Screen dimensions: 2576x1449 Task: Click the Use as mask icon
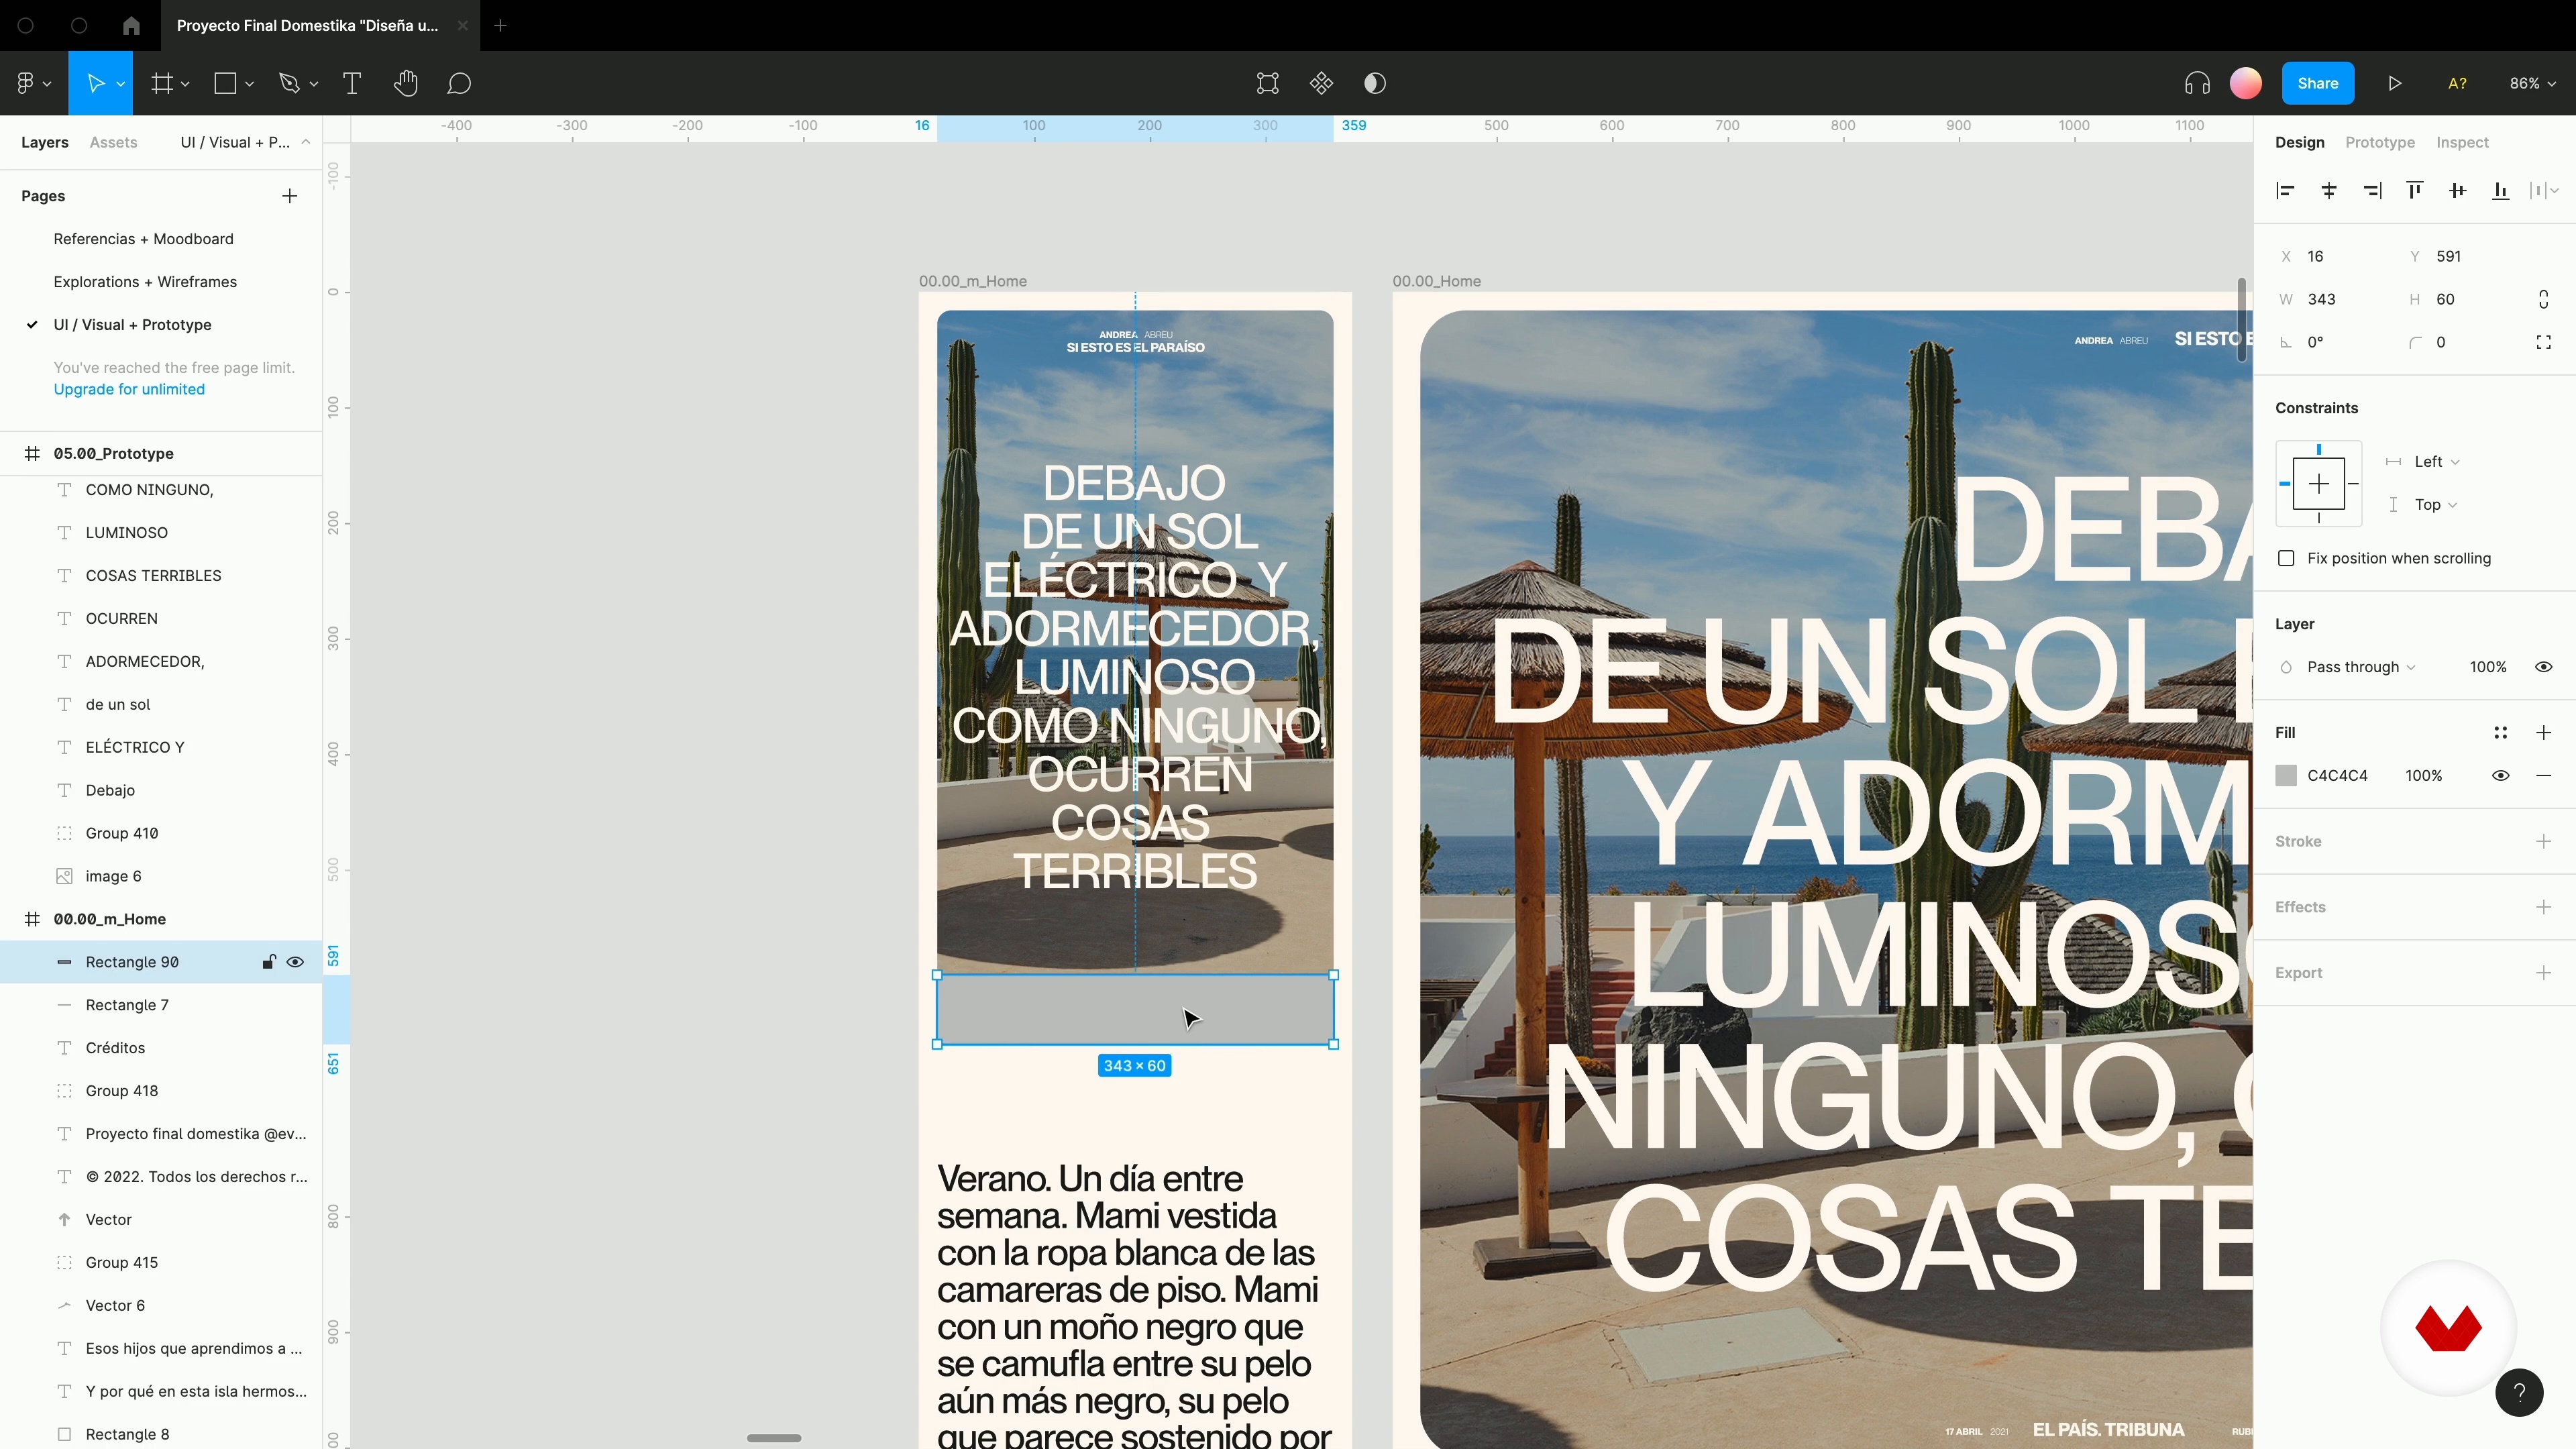1375,83
